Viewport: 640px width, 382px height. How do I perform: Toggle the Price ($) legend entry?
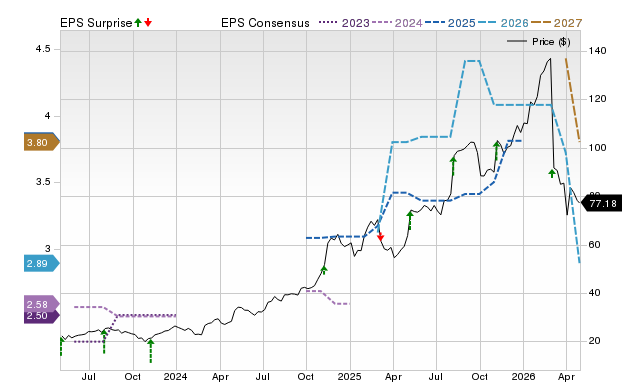coord(539,42)
